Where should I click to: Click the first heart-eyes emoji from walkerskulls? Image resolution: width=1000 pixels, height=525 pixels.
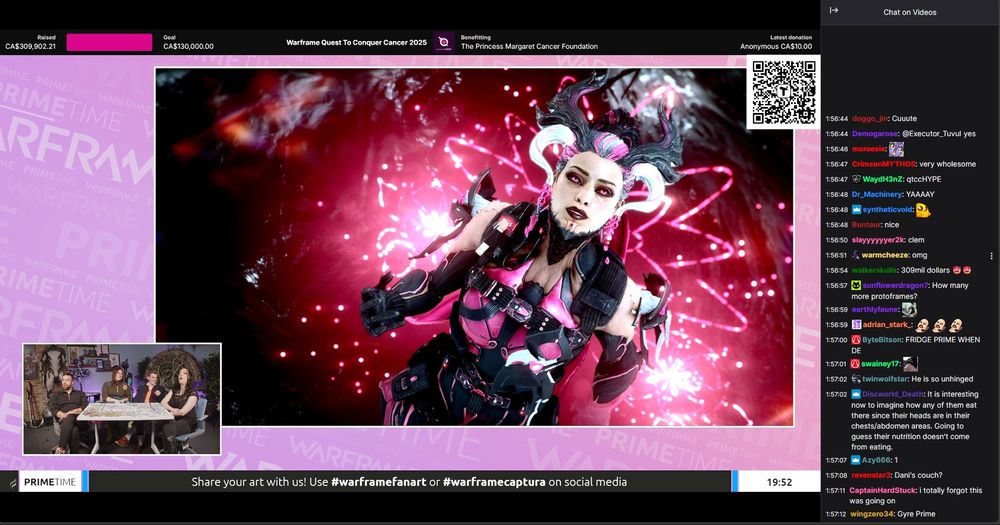[x=957, y=270]
